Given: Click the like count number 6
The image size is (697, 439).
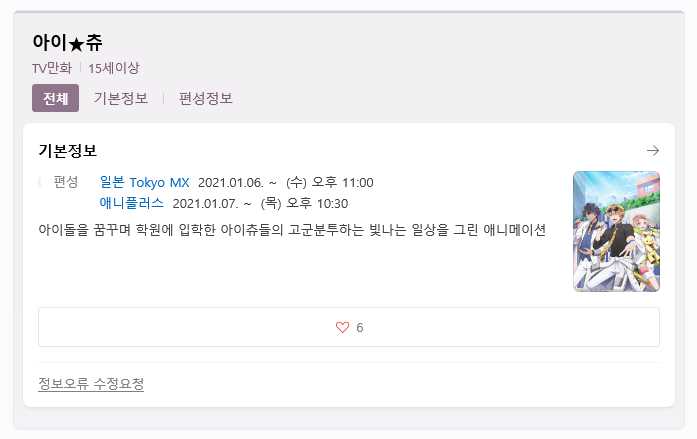Looking at the screenshot, I should click(360, 328).
